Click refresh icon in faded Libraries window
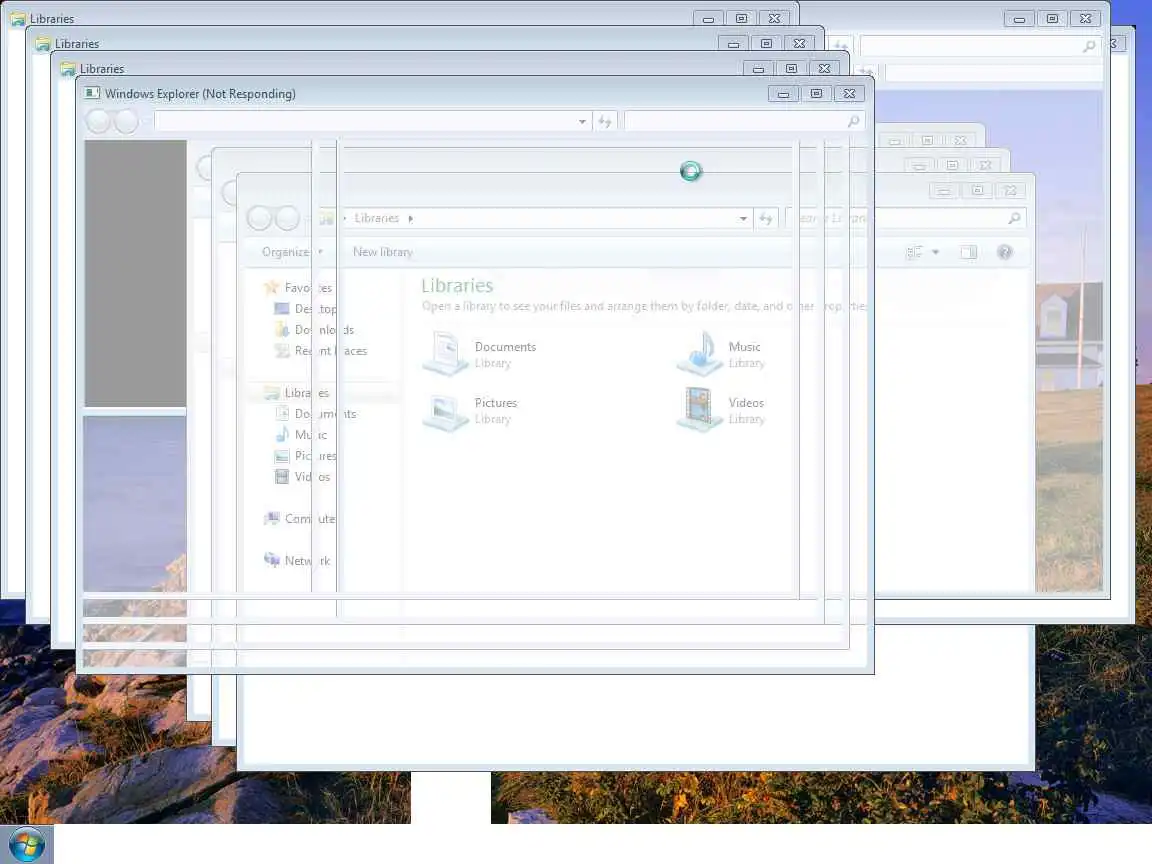 (766, 218)
